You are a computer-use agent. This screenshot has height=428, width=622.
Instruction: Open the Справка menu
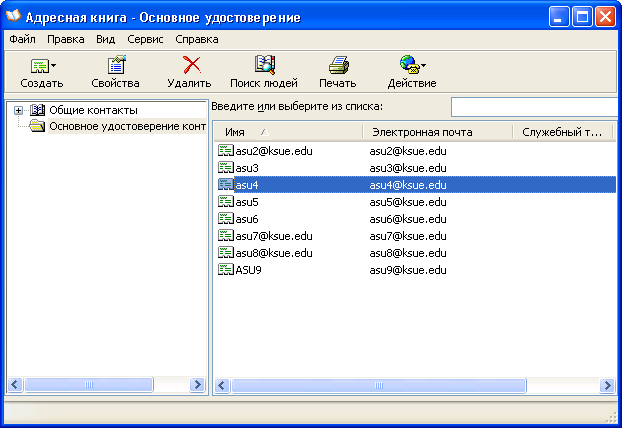197,39
